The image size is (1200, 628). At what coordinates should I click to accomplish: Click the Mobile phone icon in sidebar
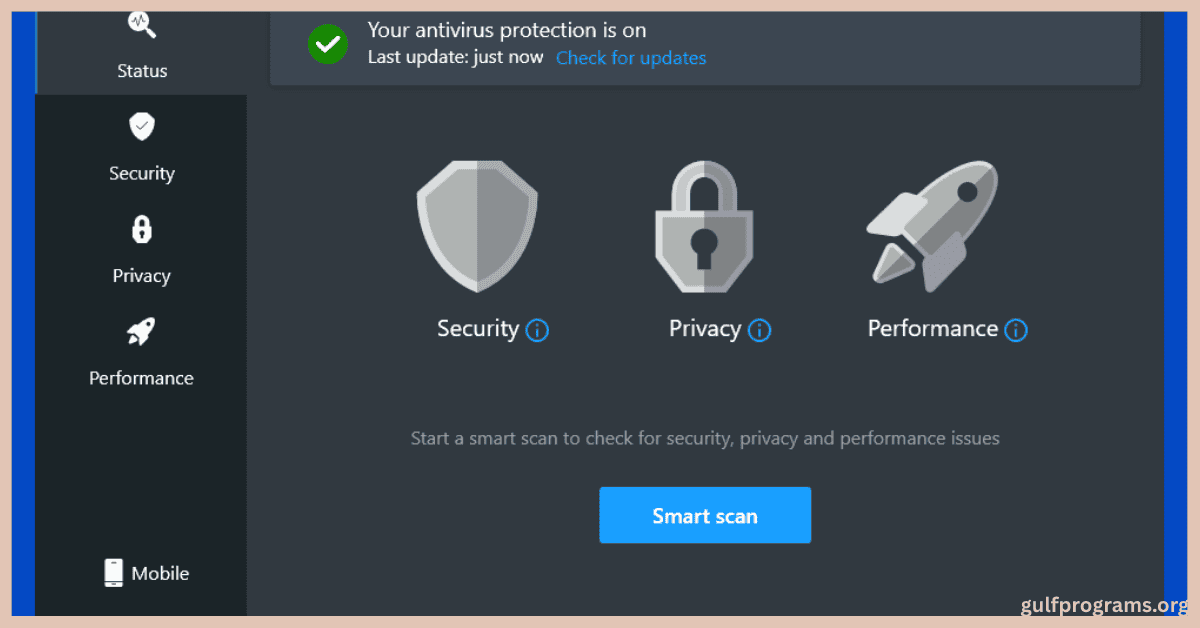click(114, 573)
